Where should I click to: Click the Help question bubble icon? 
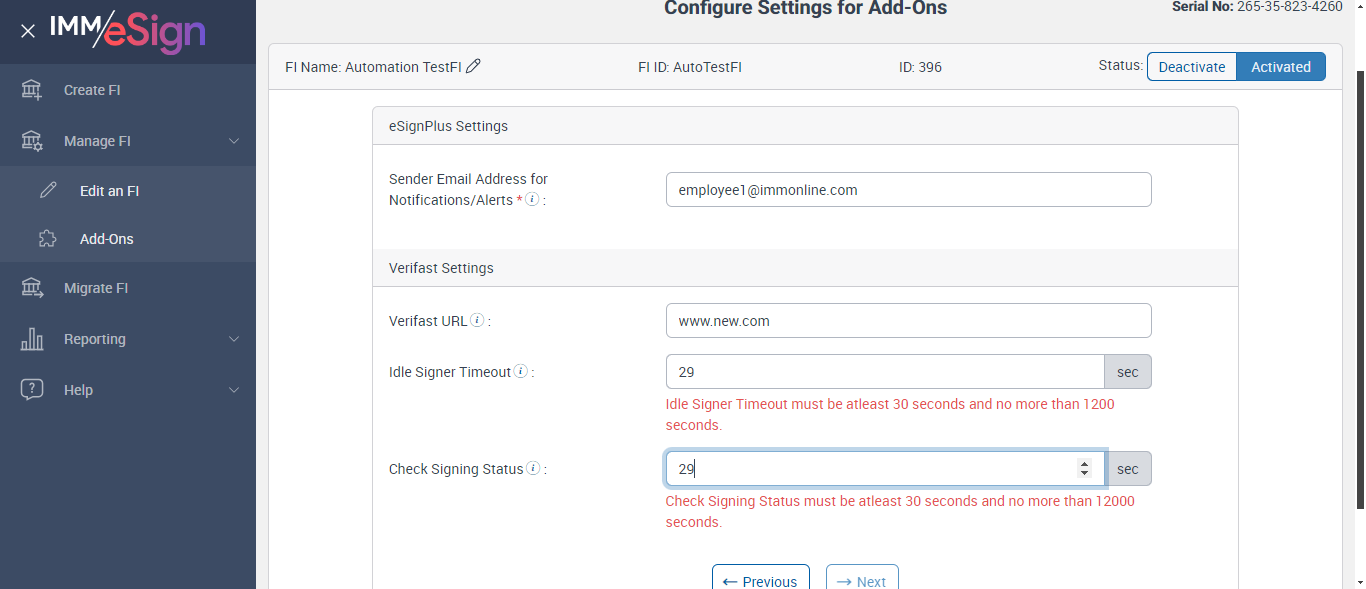tap(32, 390)
